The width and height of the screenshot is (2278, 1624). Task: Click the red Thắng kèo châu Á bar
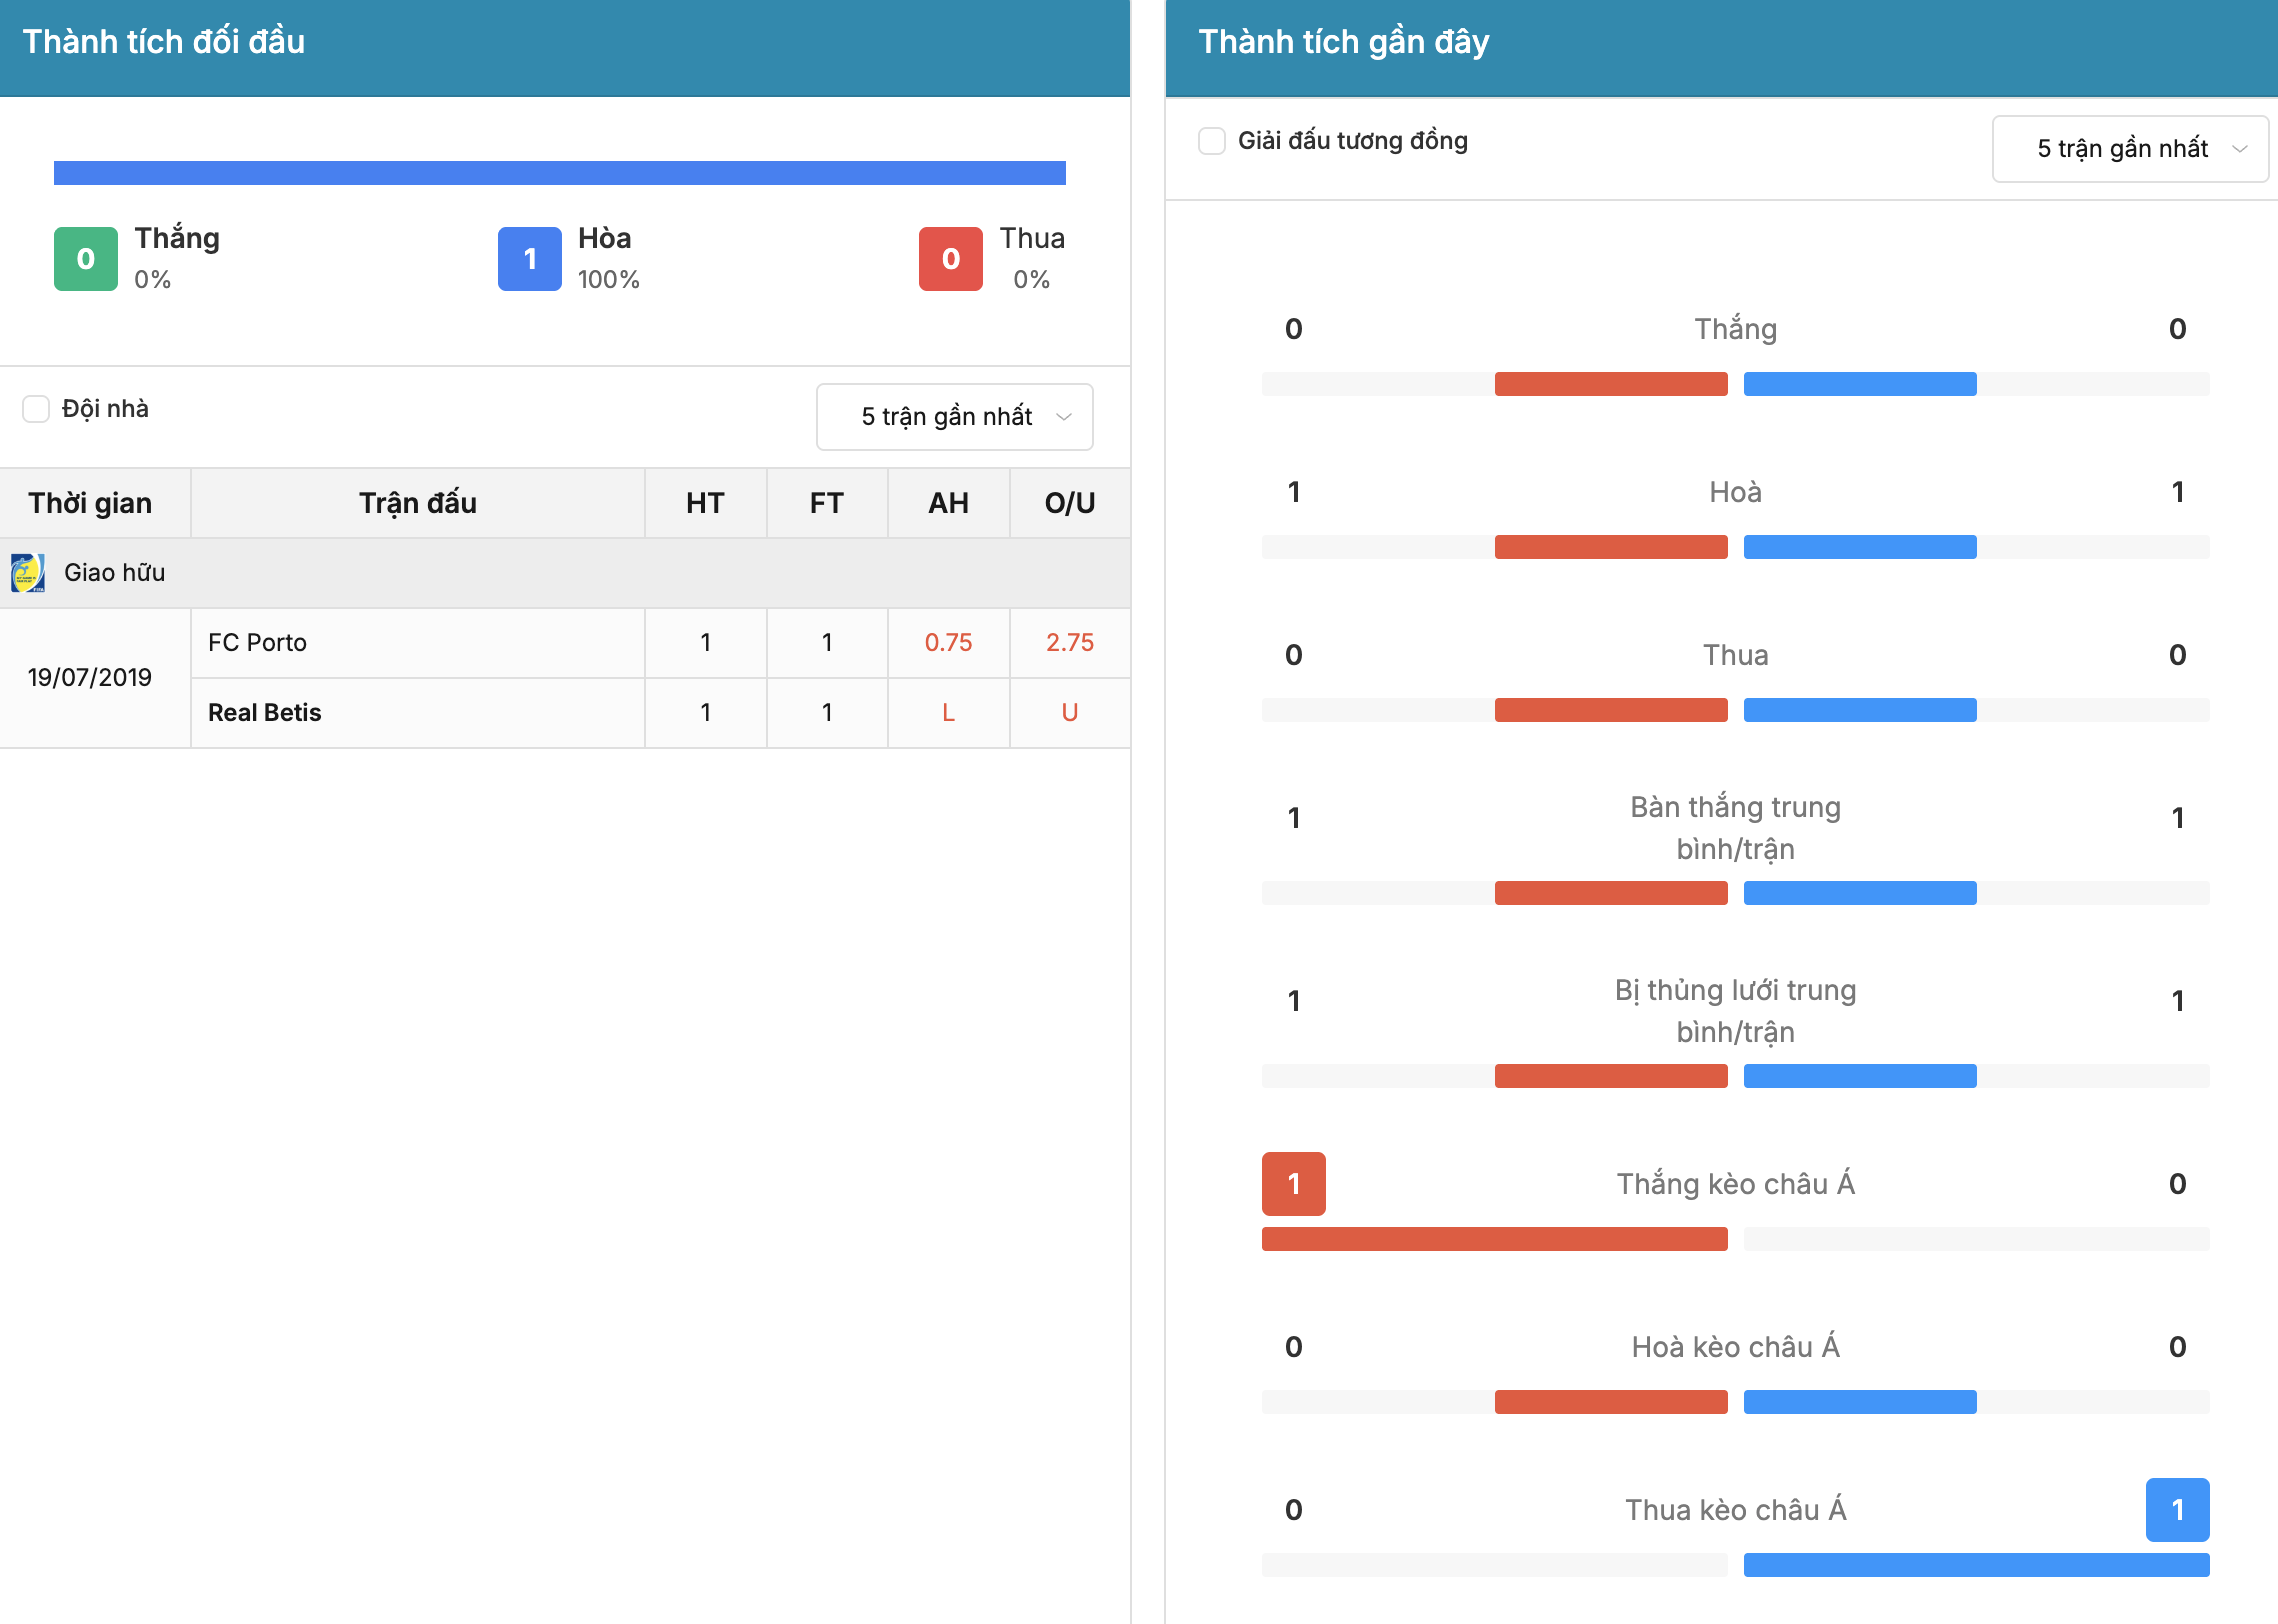(x=1495, y=1239)
